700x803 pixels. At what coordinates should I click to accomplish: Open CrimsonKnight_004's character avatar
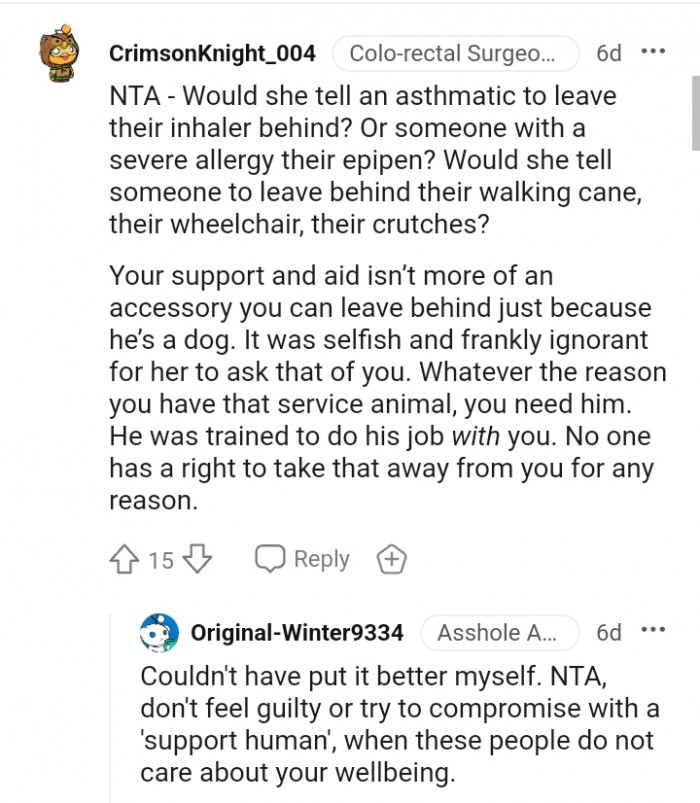59,53
